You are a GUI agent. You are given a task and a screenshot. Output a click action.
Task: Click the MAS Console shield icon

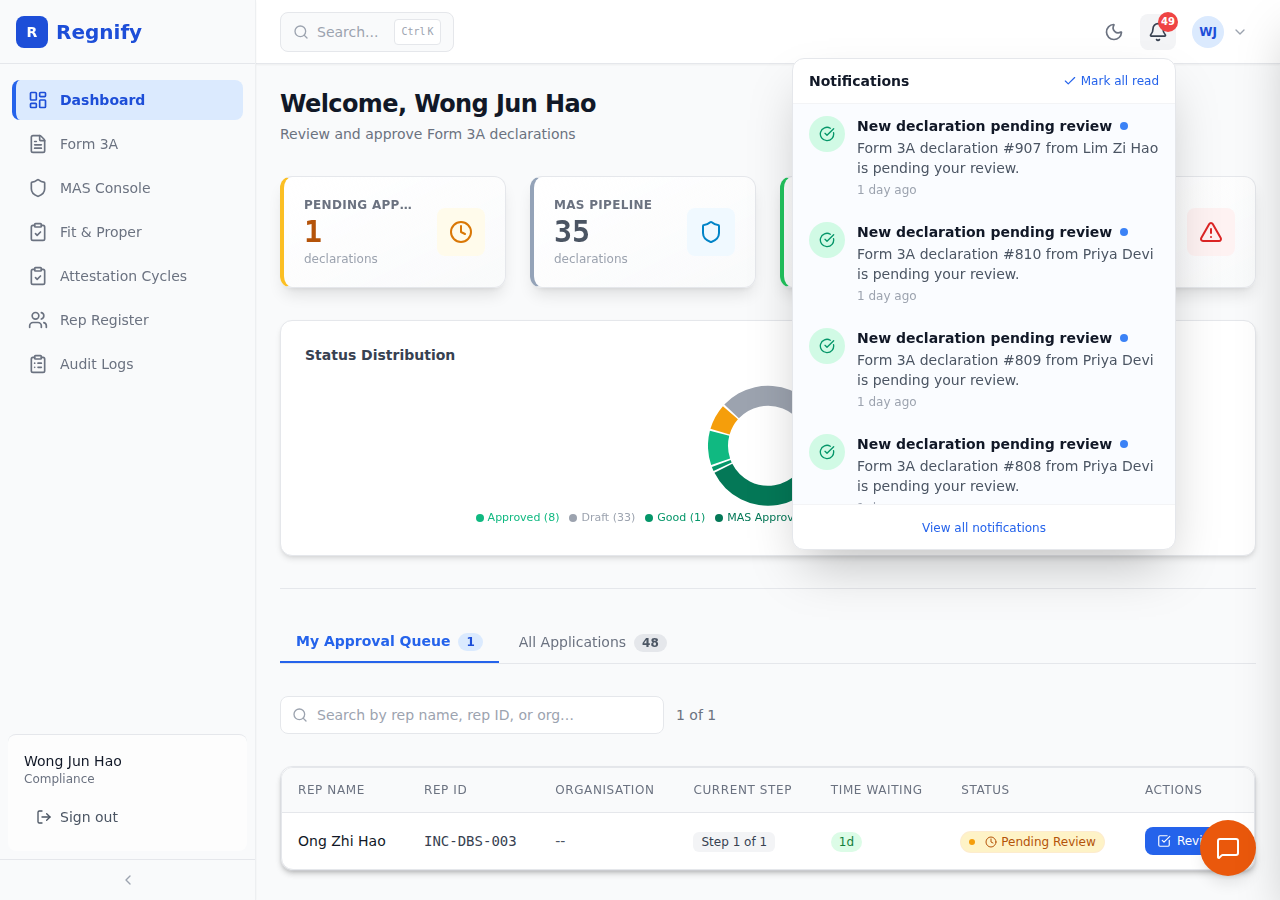(38, 188)
